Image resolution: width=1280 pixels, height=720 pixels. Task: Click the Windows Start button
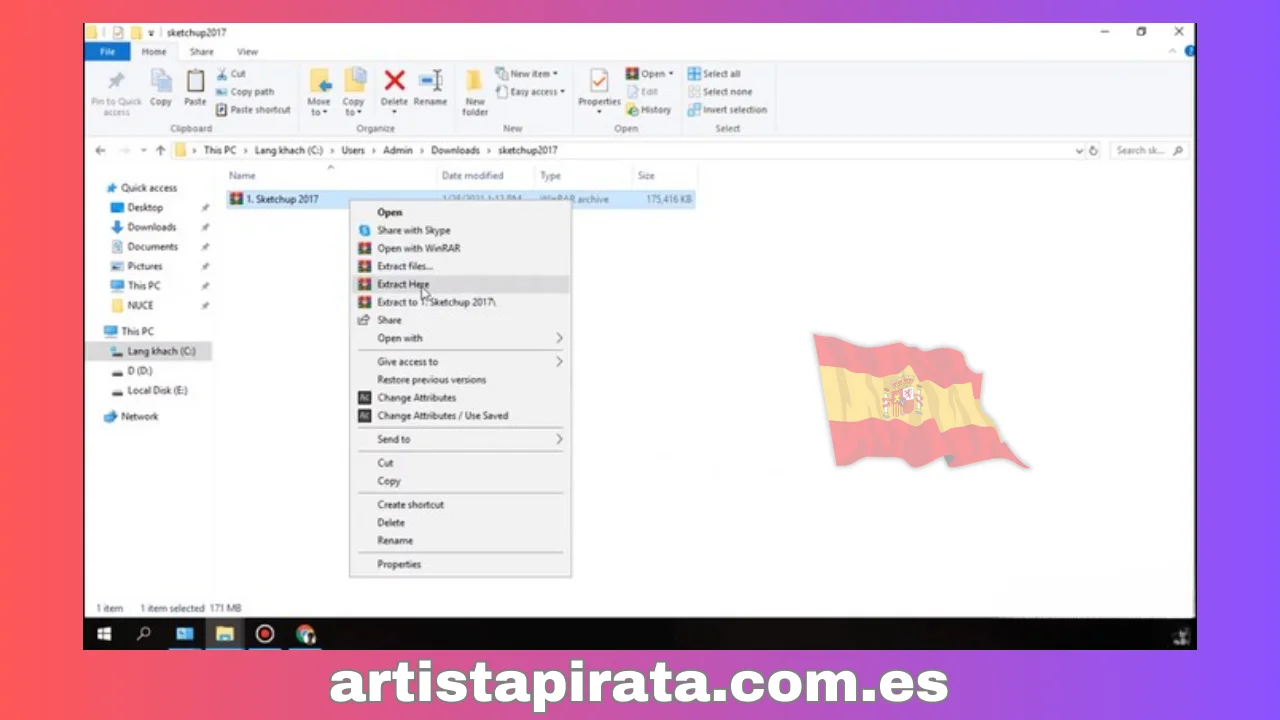click(104, 634)
